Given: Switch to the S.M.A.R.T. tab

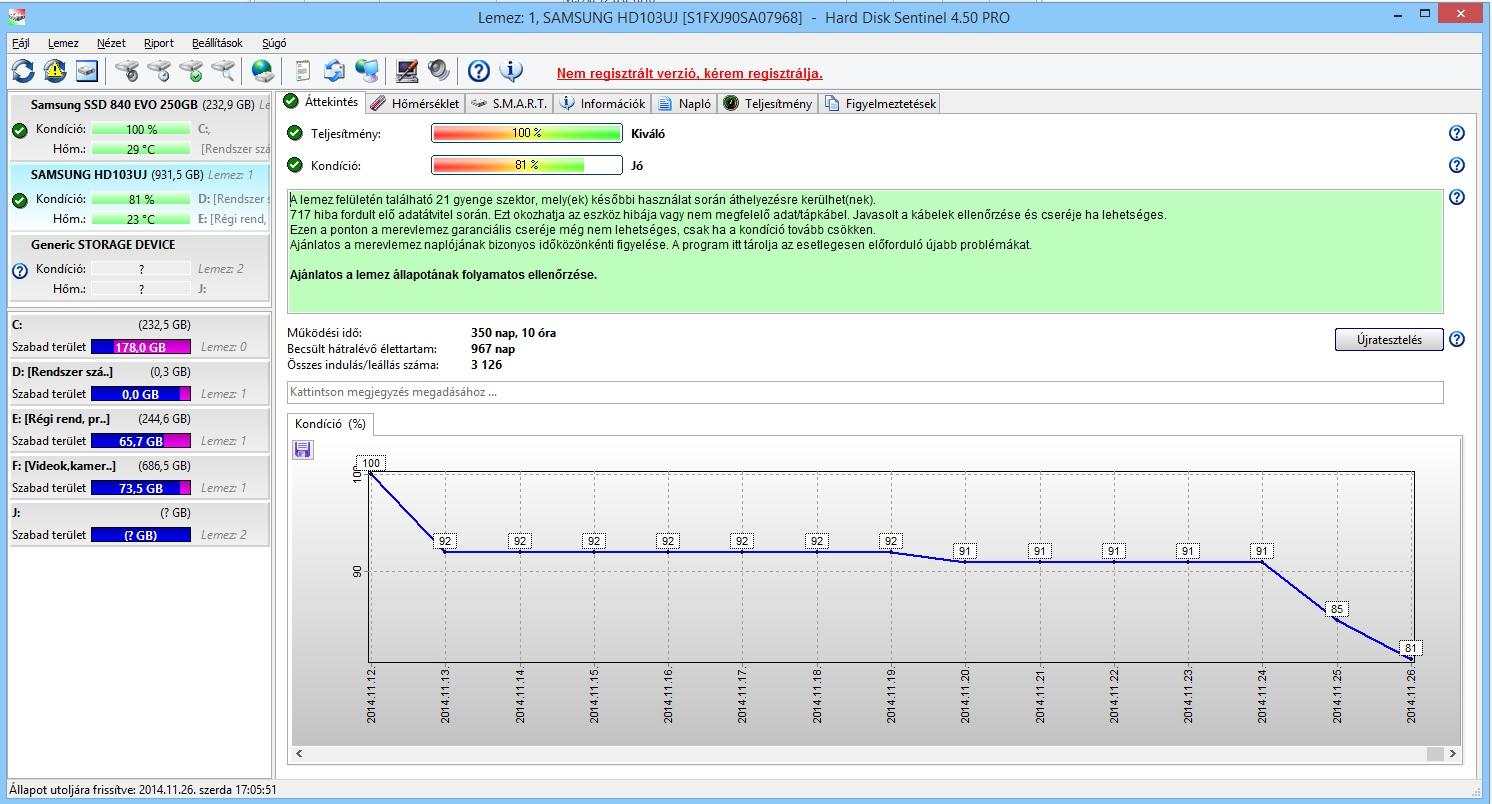Looking at the screenshot, I should [509, 103].
